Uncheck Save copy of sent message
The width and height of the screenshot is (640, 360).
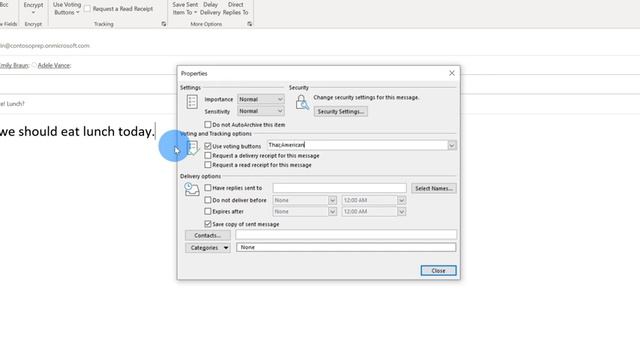tap(208, 224)
